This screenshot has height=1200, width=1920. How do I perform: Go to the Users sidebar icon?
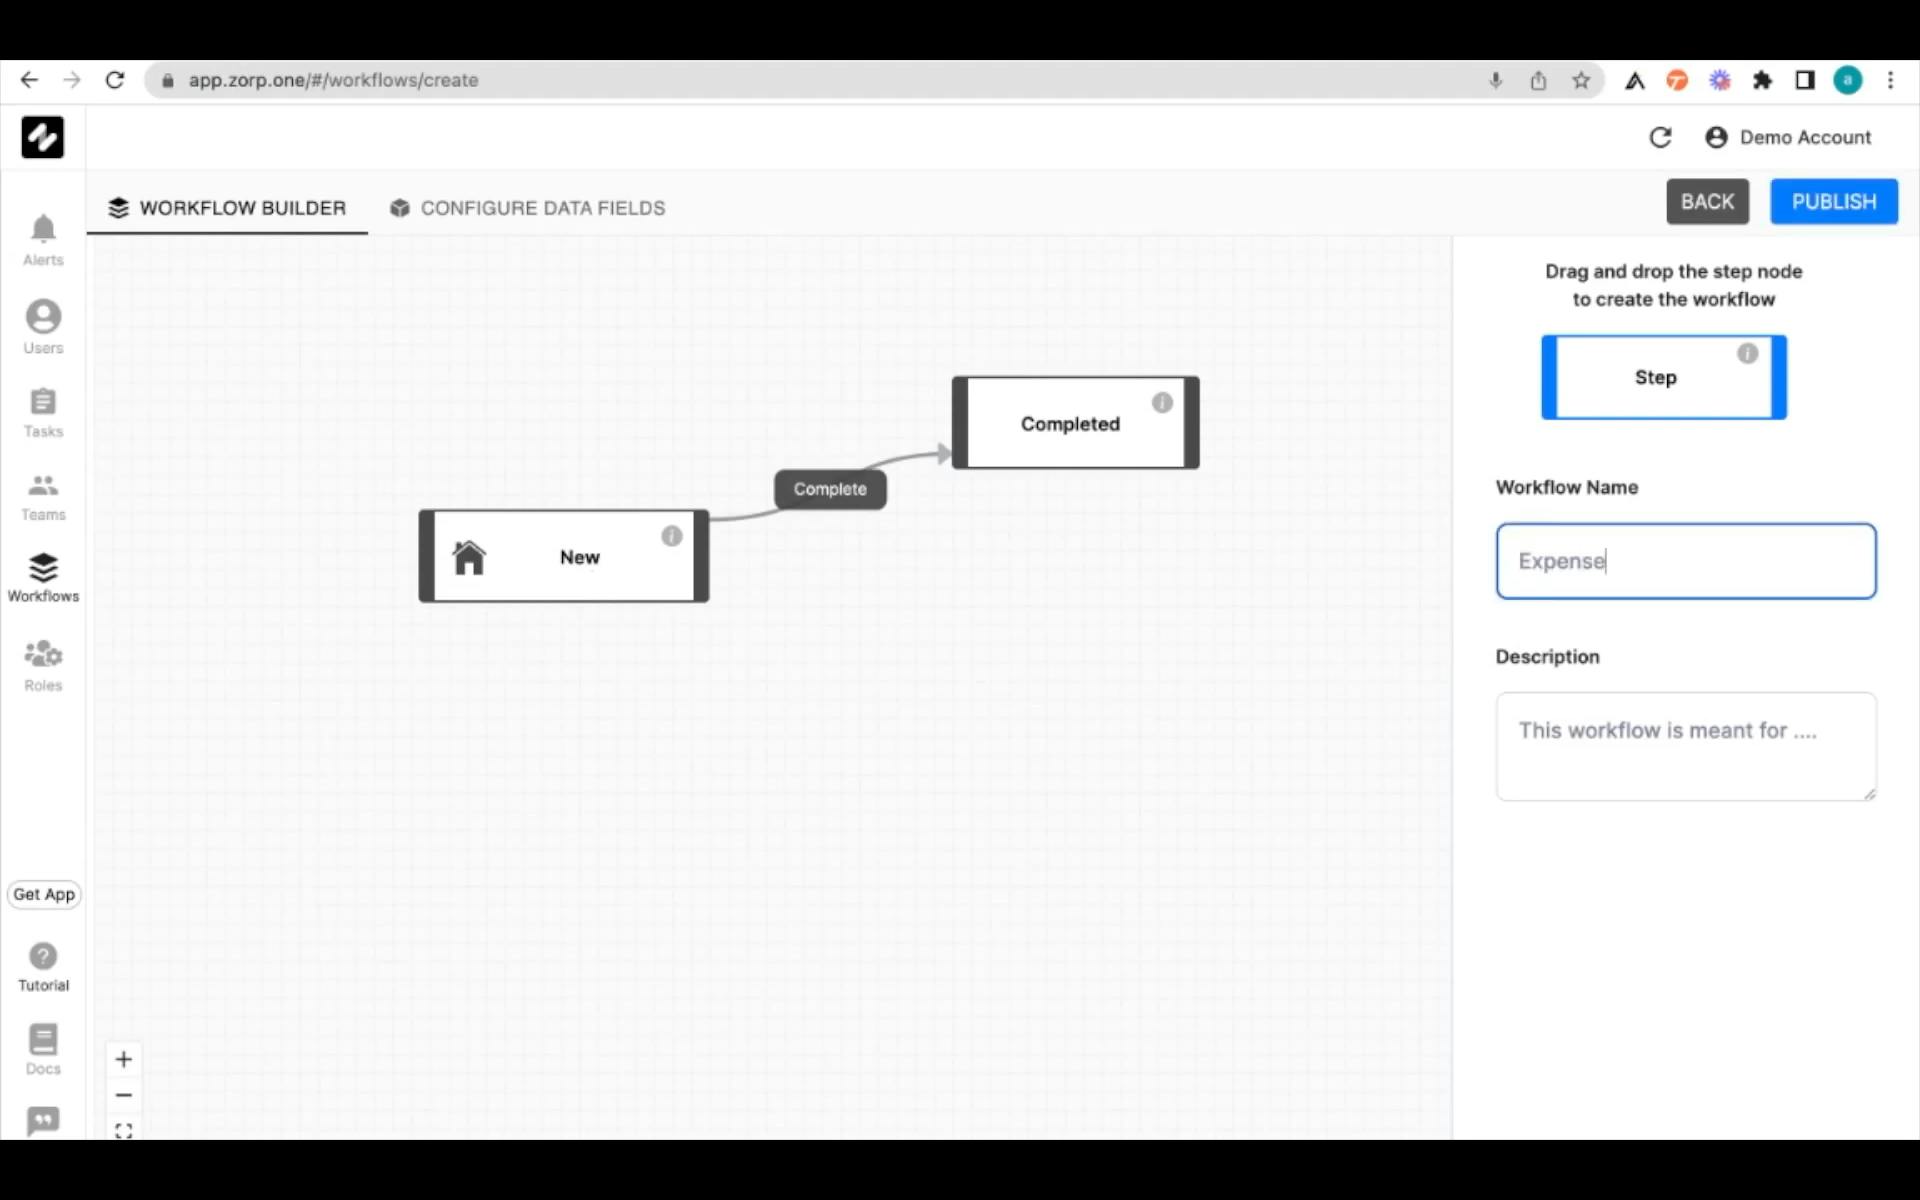(43, 317)
